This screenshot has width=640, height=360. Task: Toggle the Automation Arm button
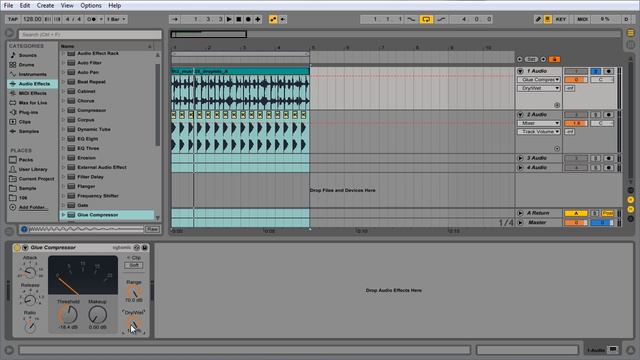click(273, 19)
